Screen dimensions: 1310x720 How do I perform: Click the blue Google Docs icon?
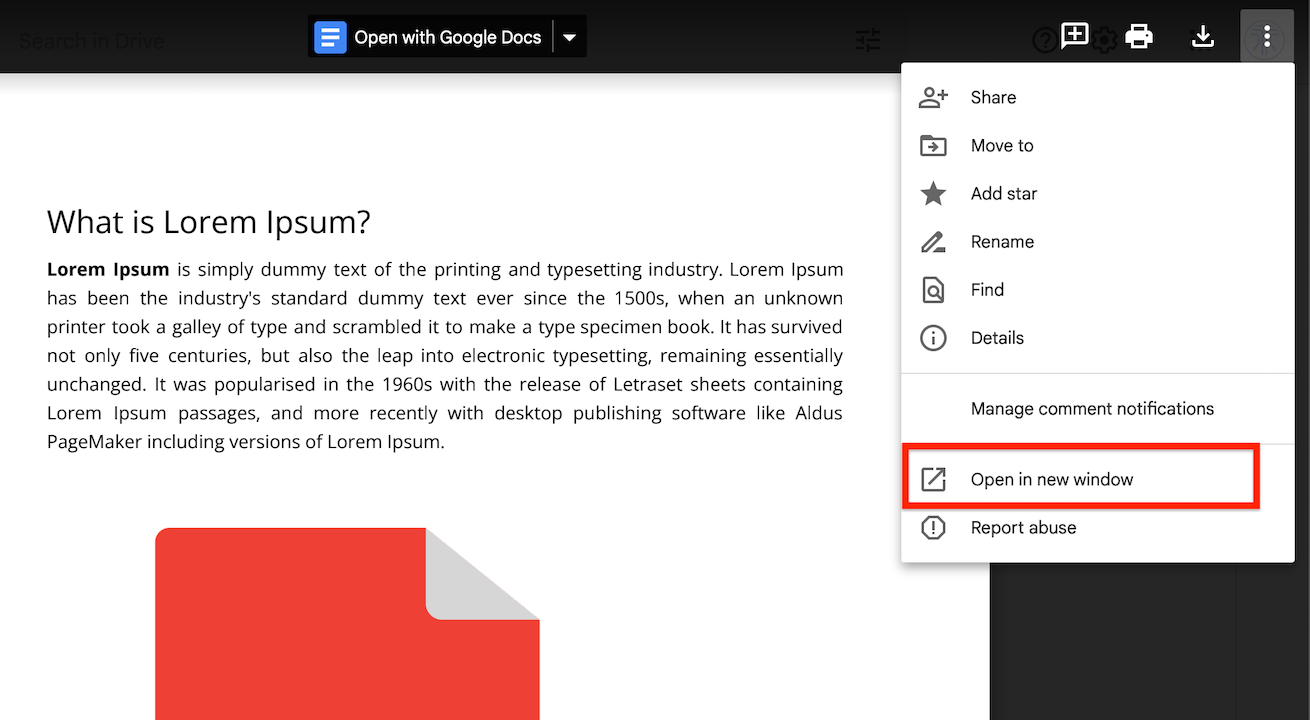point(330,38)
